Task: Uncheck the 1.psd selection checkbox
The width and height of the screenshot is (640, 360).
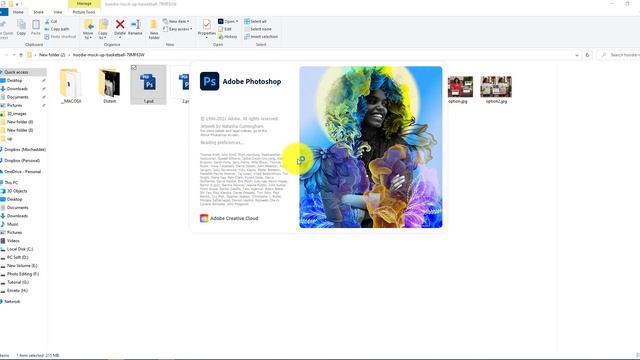Action: [x=134, y=68]
